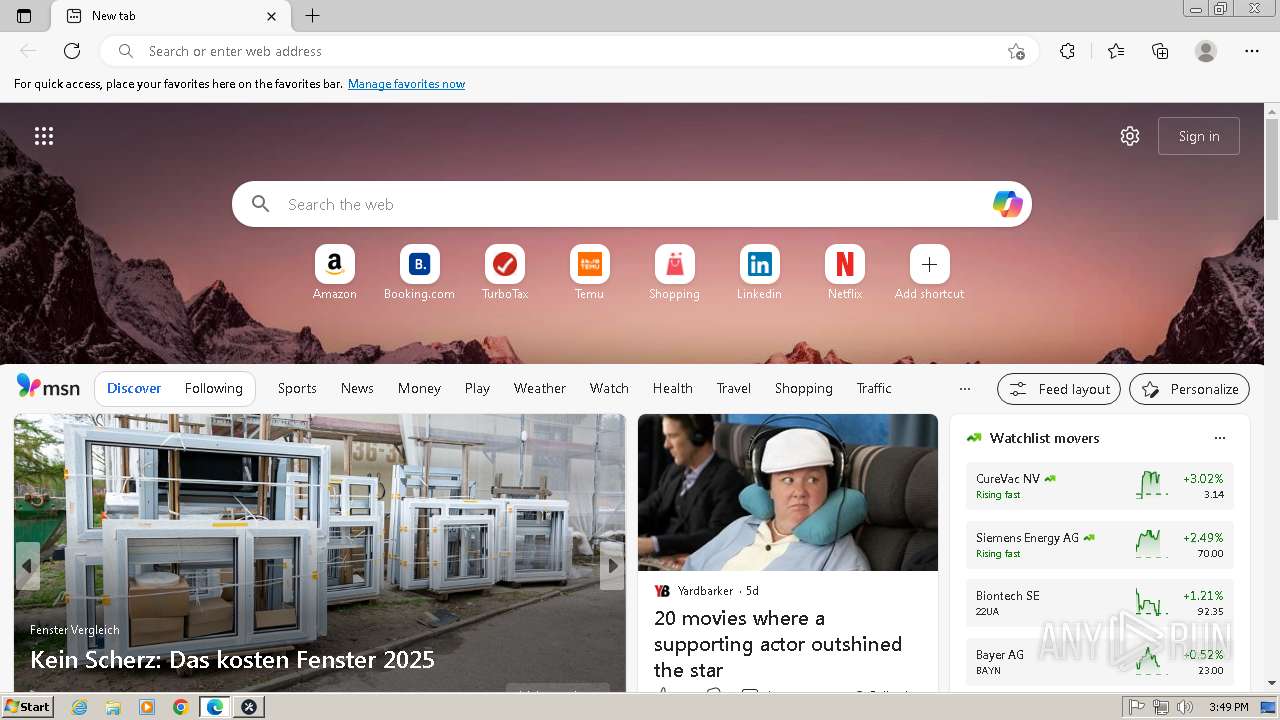The height and width of the screenshot is (720, 1280).
Task: Add this page to favorites star icon
Action: click(1017, 51)
